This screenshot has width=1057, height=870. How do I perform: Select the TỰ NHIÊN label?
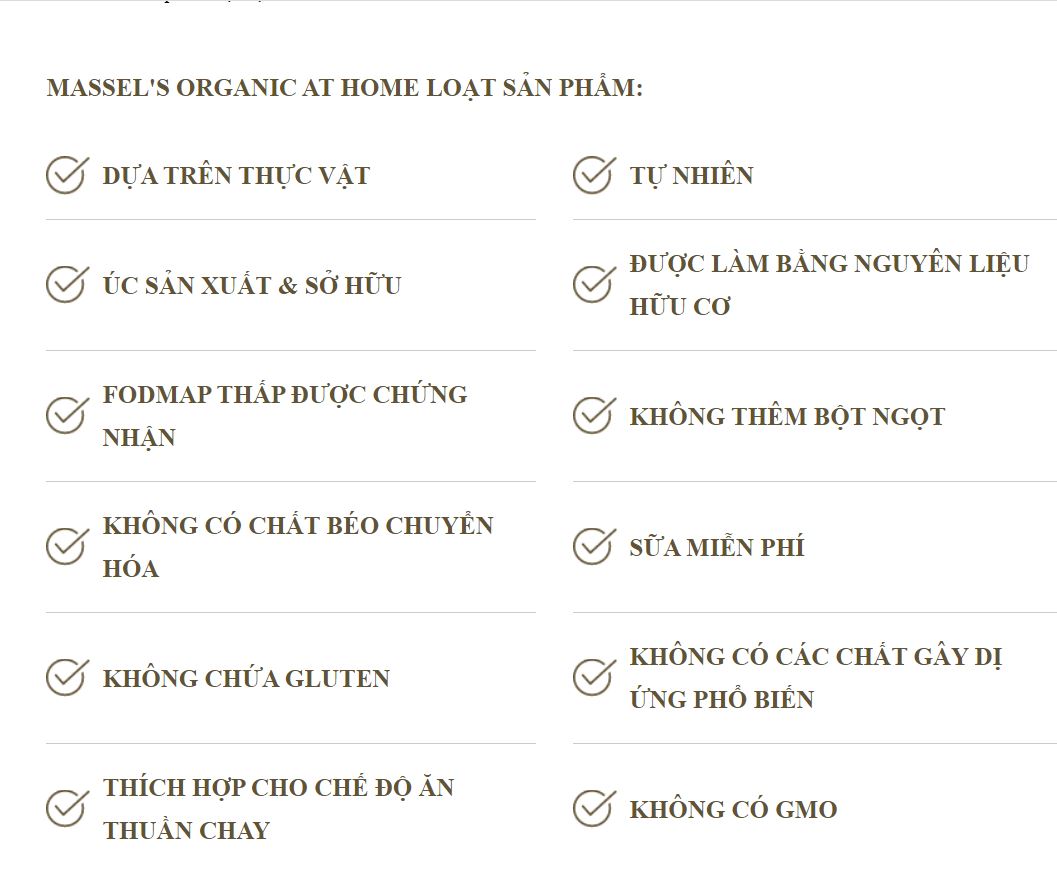(691, 176)
